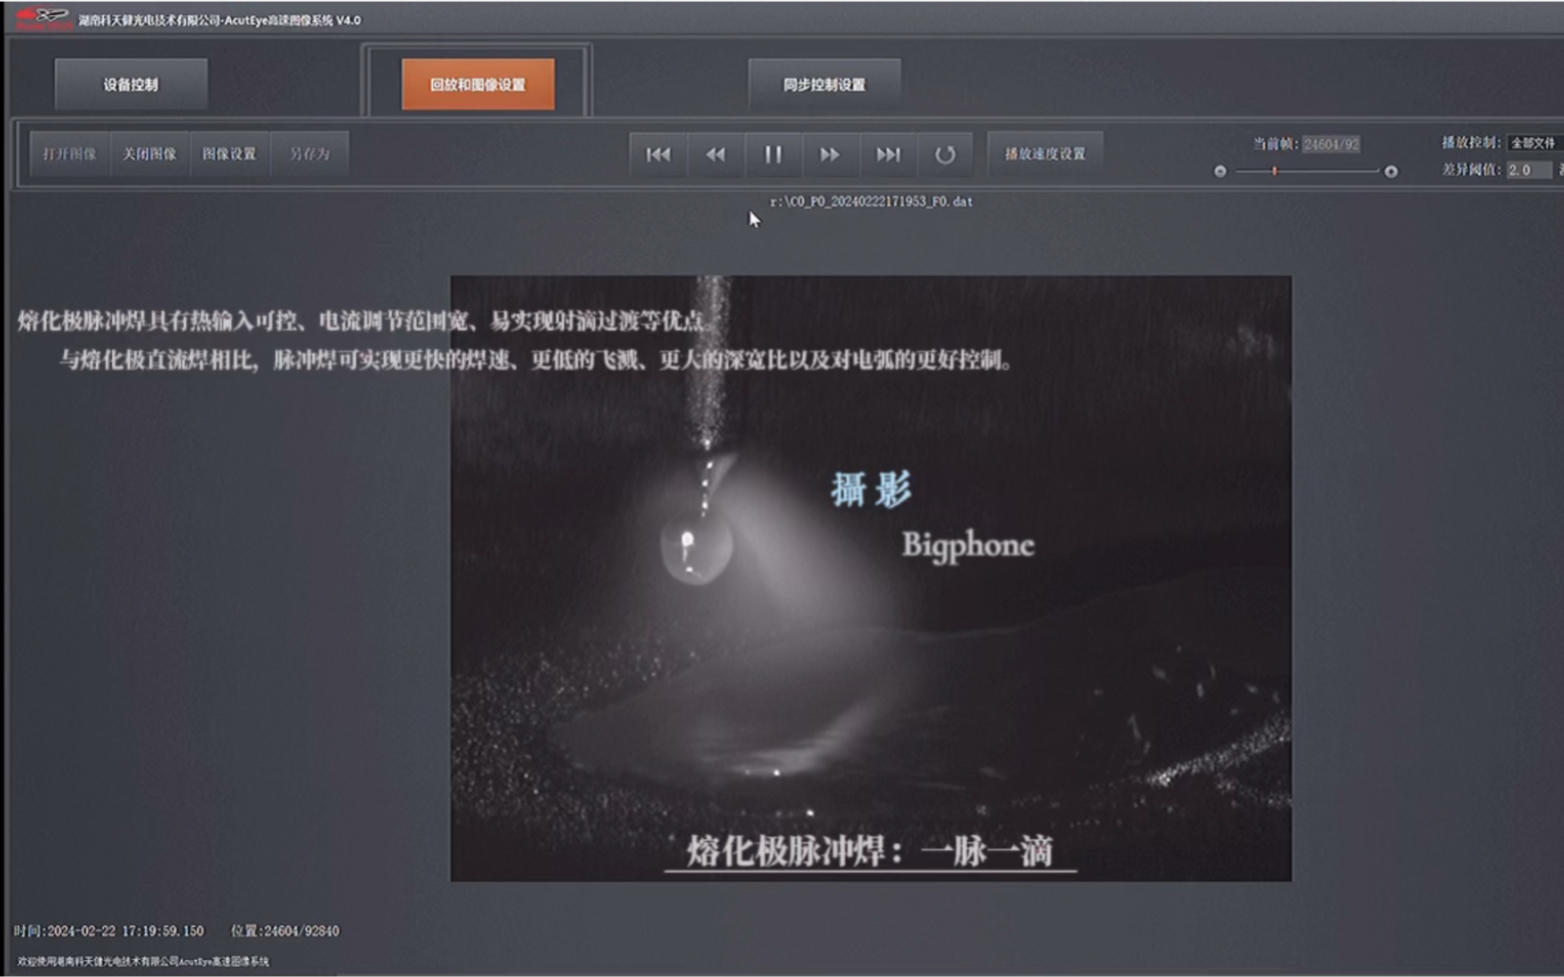Jump to the last frame
This screenshot has height=977, width=1564.
tap(888, 153)
